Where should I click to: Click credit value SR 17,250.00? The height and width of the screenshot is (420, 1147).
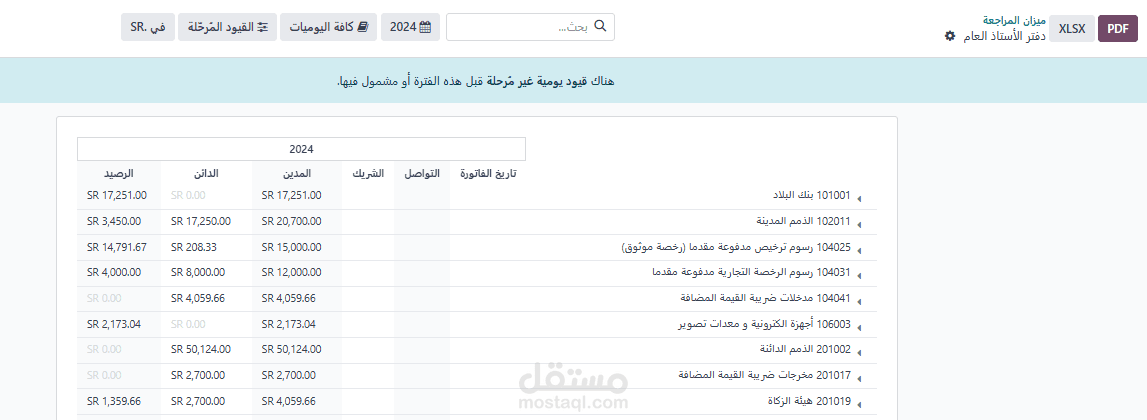tap(201, 221)
